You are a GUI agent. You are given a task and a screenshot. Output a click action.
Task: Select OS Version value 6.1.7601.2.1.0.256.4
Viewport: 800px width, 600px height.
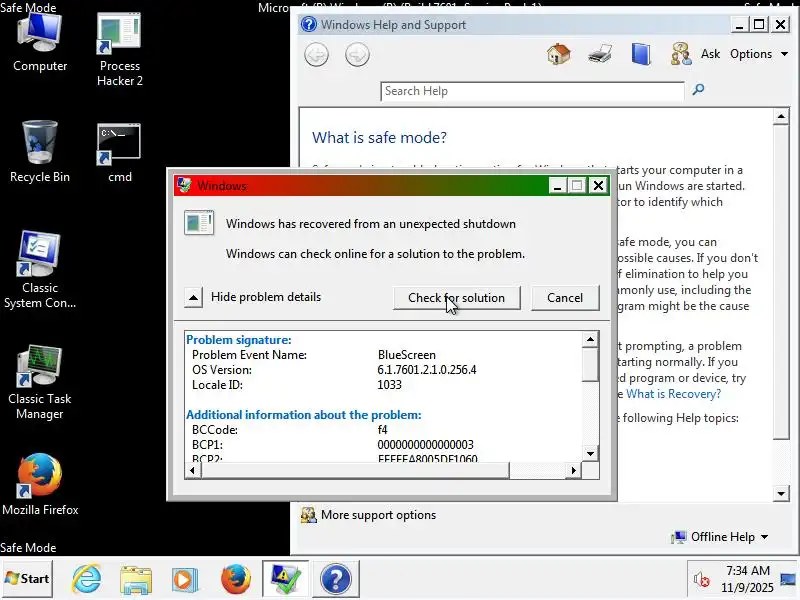[427, 370]
